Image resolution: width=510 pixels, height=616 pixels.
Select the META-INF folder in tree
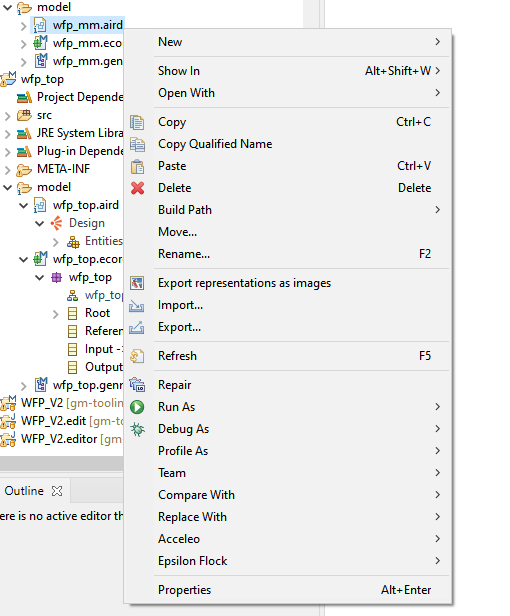tap(63, 169)
